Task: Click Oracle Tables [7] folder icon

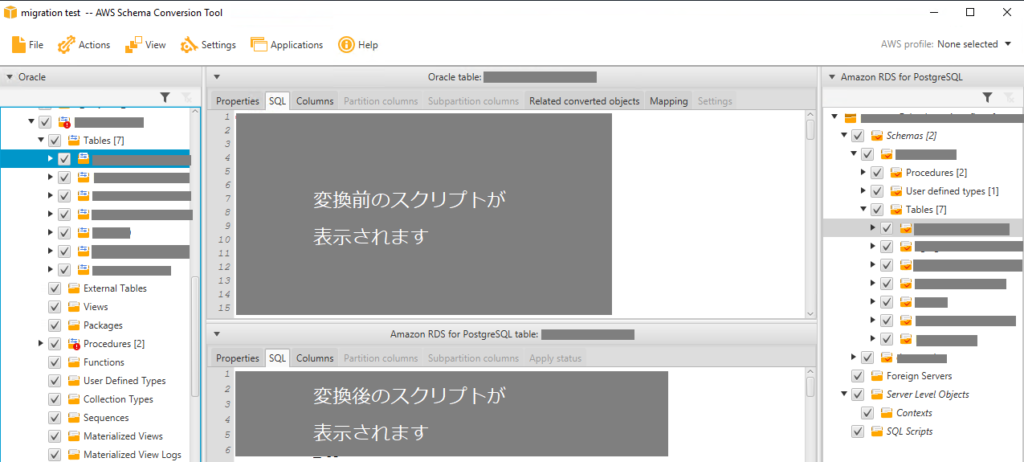Action: point(74,140)
